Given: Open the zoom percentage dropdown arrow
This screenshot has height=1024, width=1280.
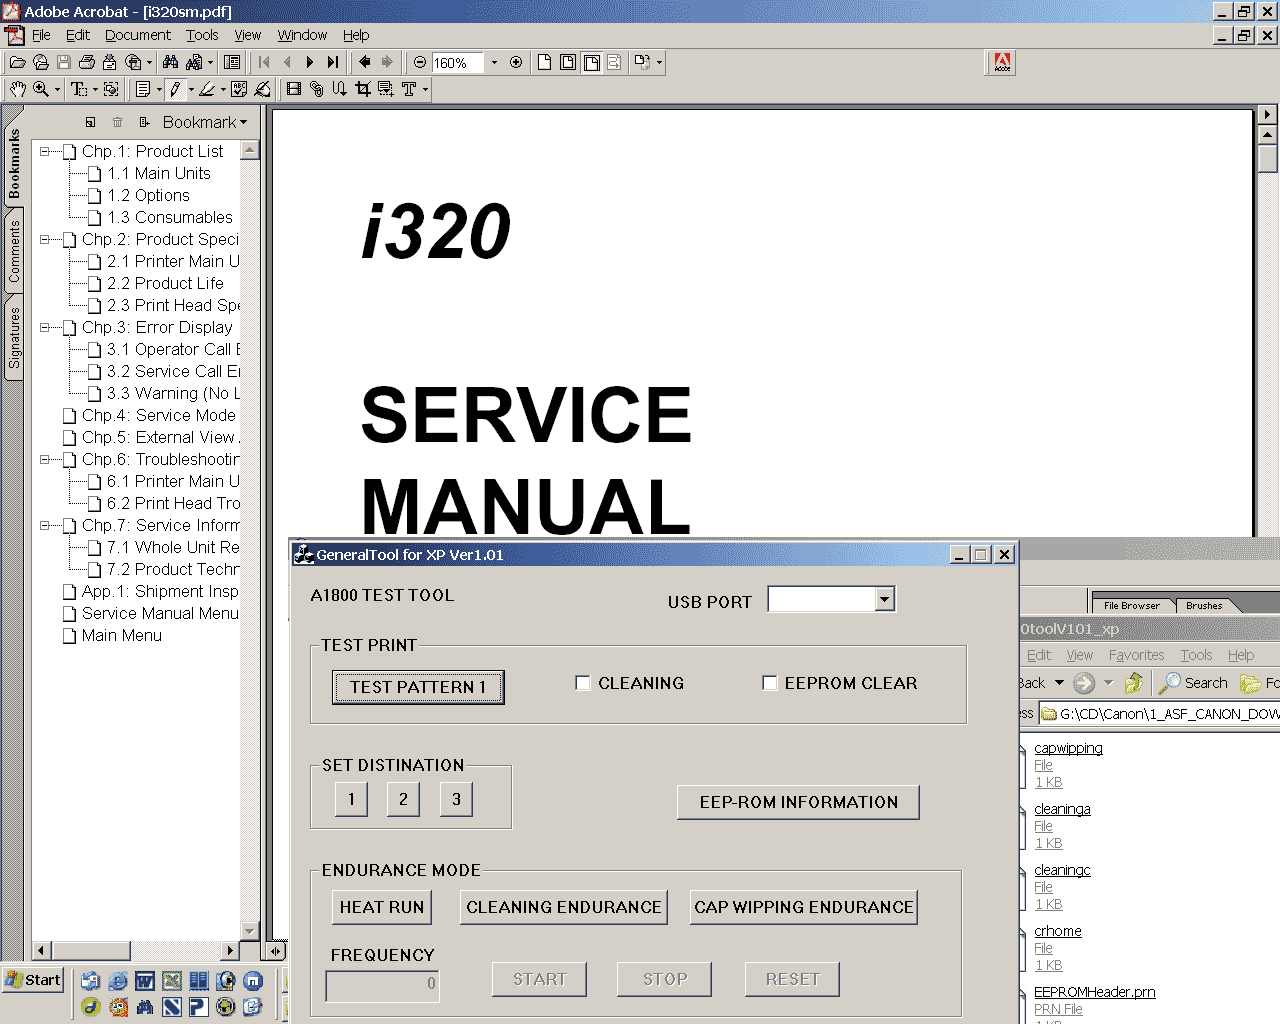Looking at the screenshot, I should tap(494, 62).
